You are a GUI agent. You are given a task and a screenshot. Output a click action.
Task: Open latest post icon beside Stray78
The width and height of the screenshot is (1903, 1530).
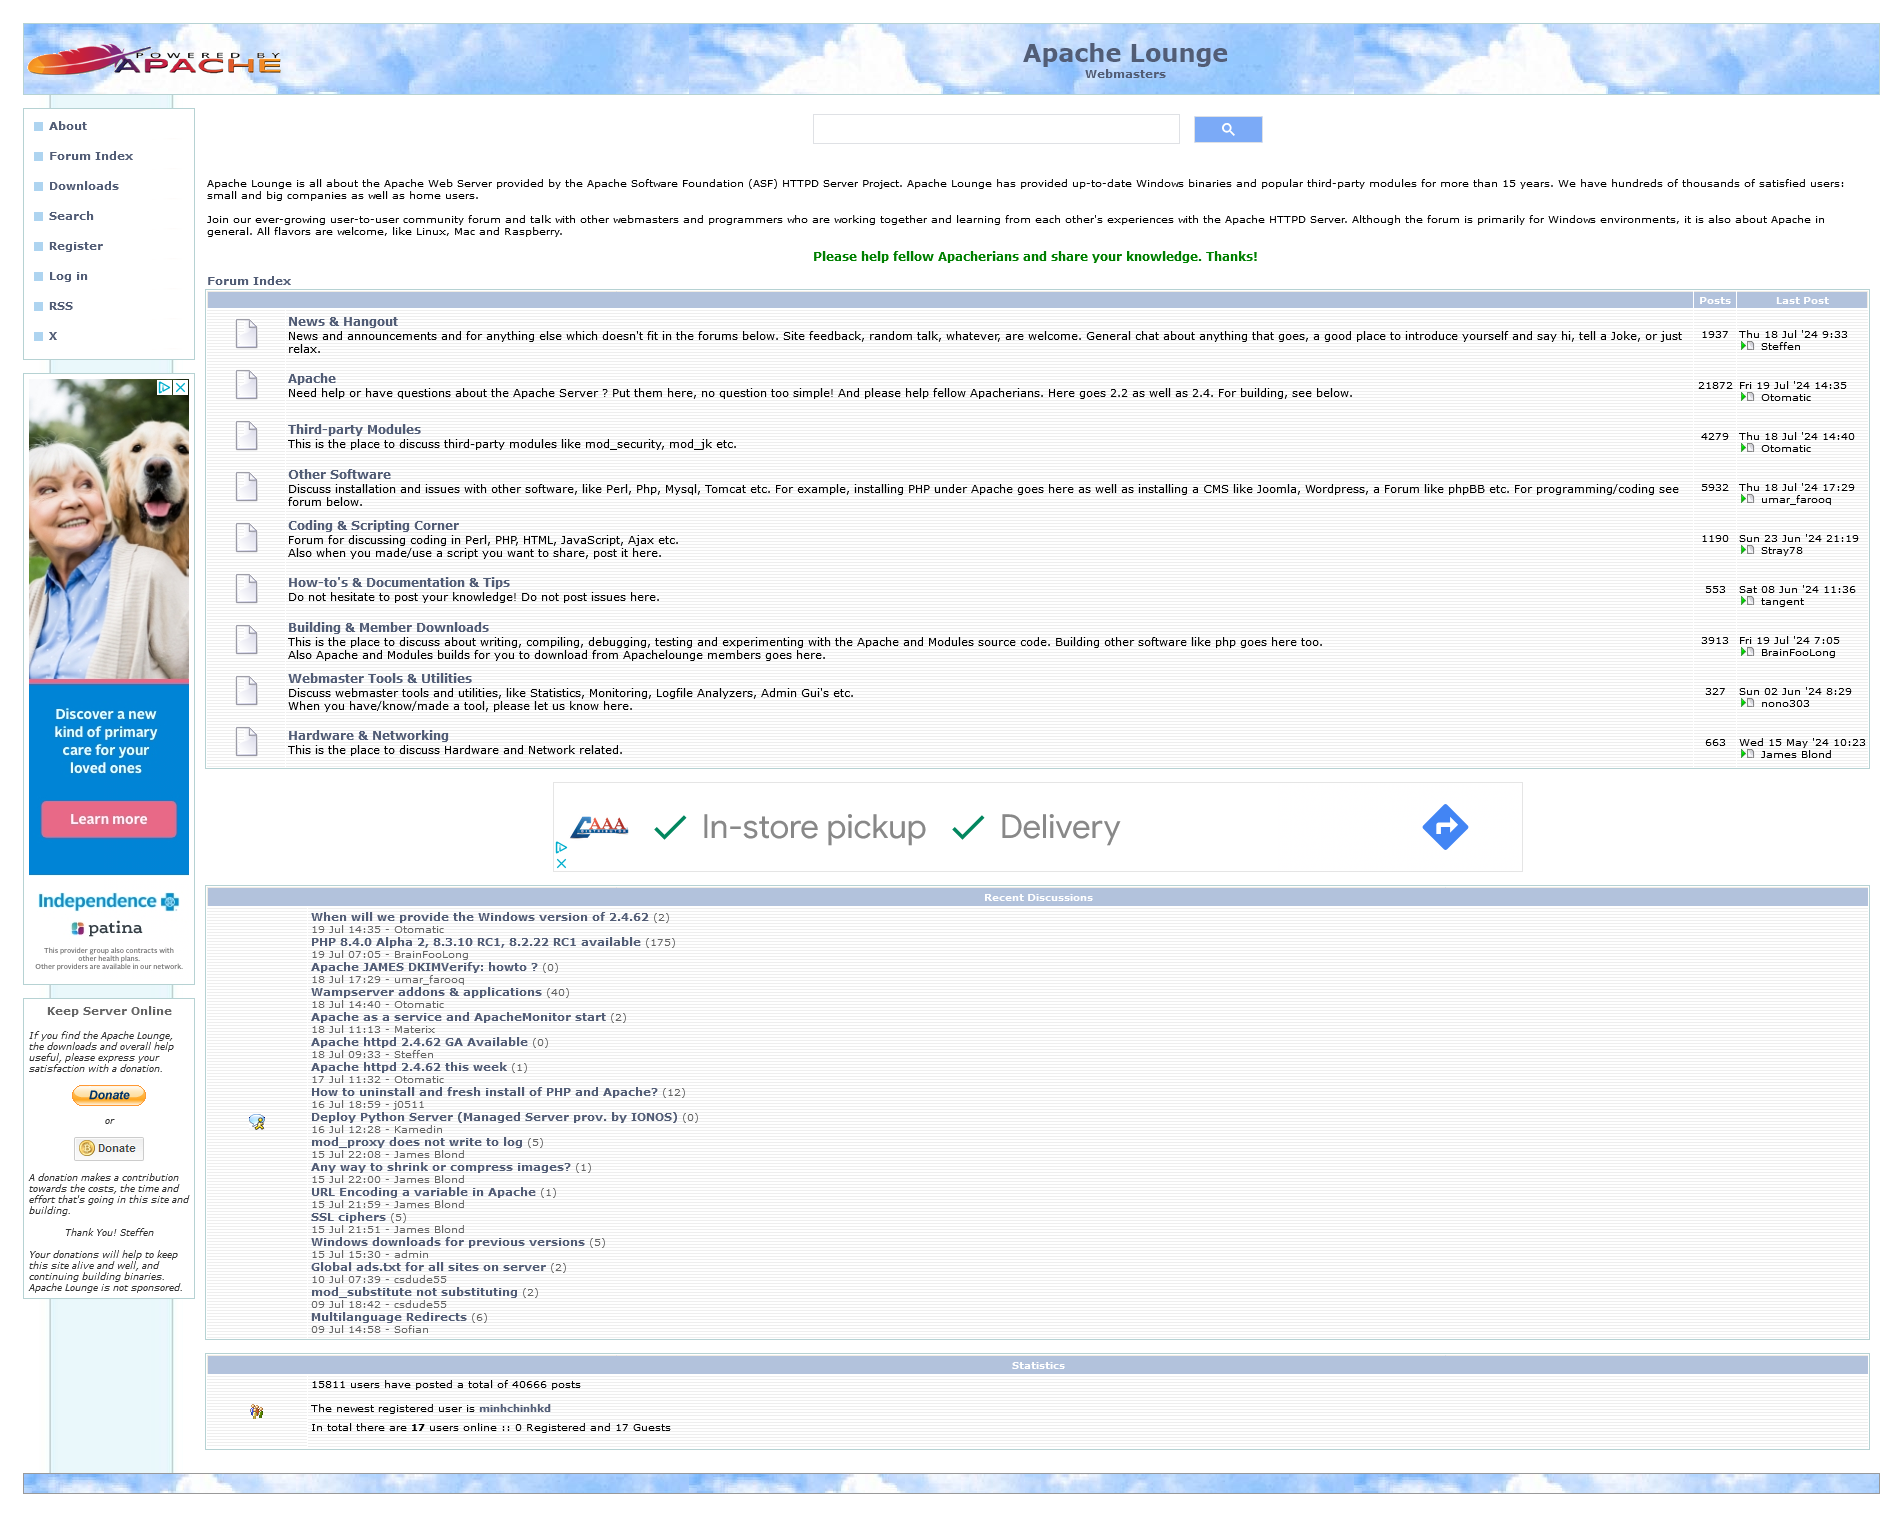[x=1747, y=550]
